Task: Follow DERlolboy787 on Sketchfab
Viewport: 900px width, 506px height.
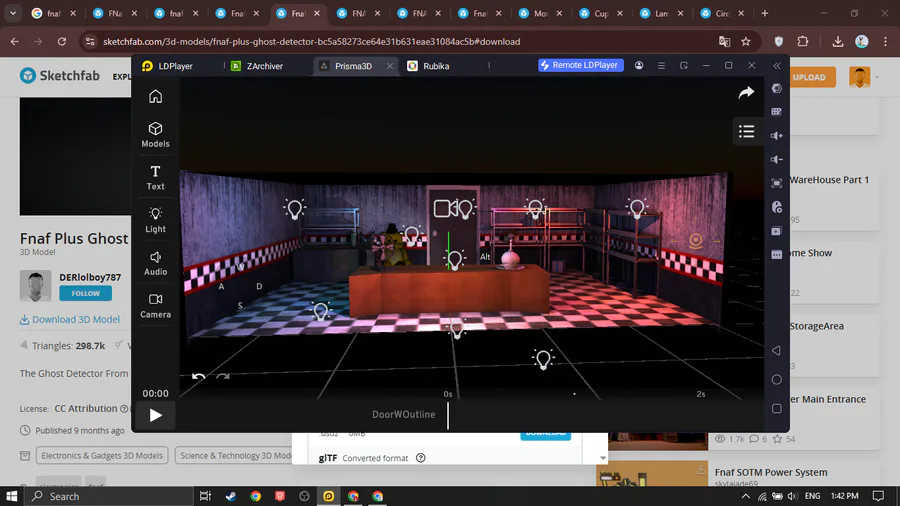Action: tap(86, 293)
